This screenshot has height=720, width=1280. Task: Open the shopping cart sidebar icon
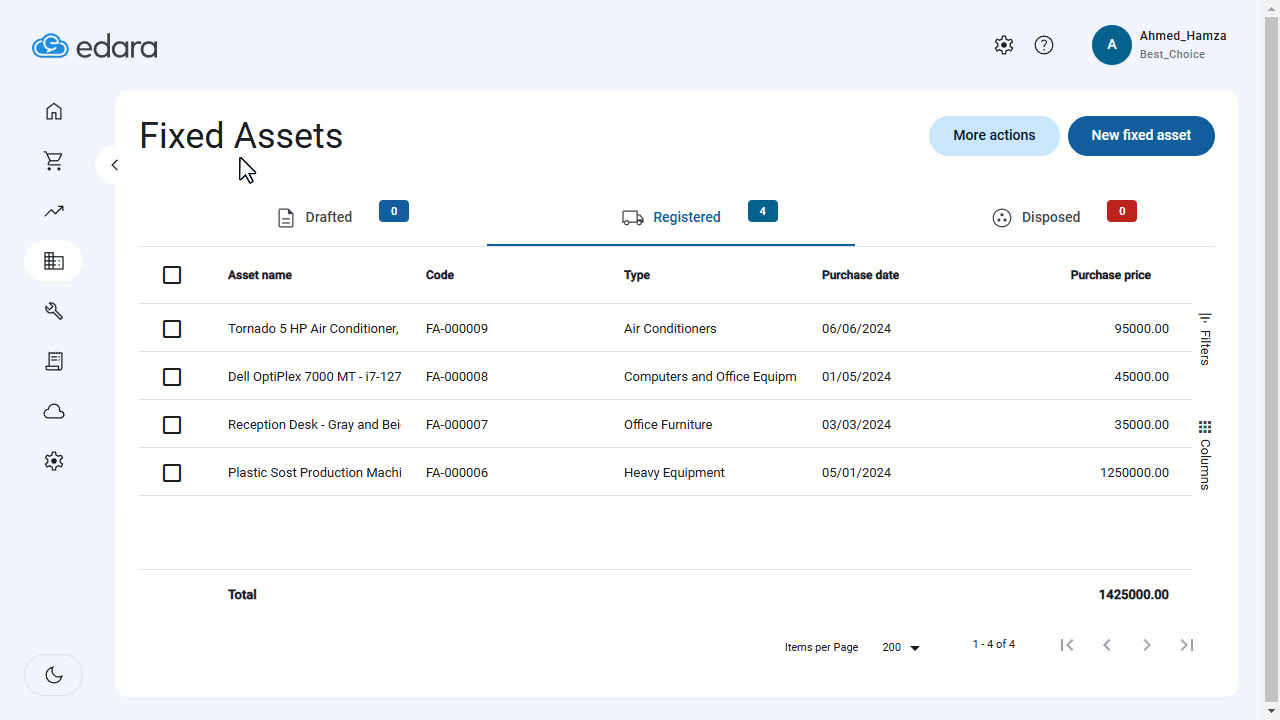pos(54,161)
